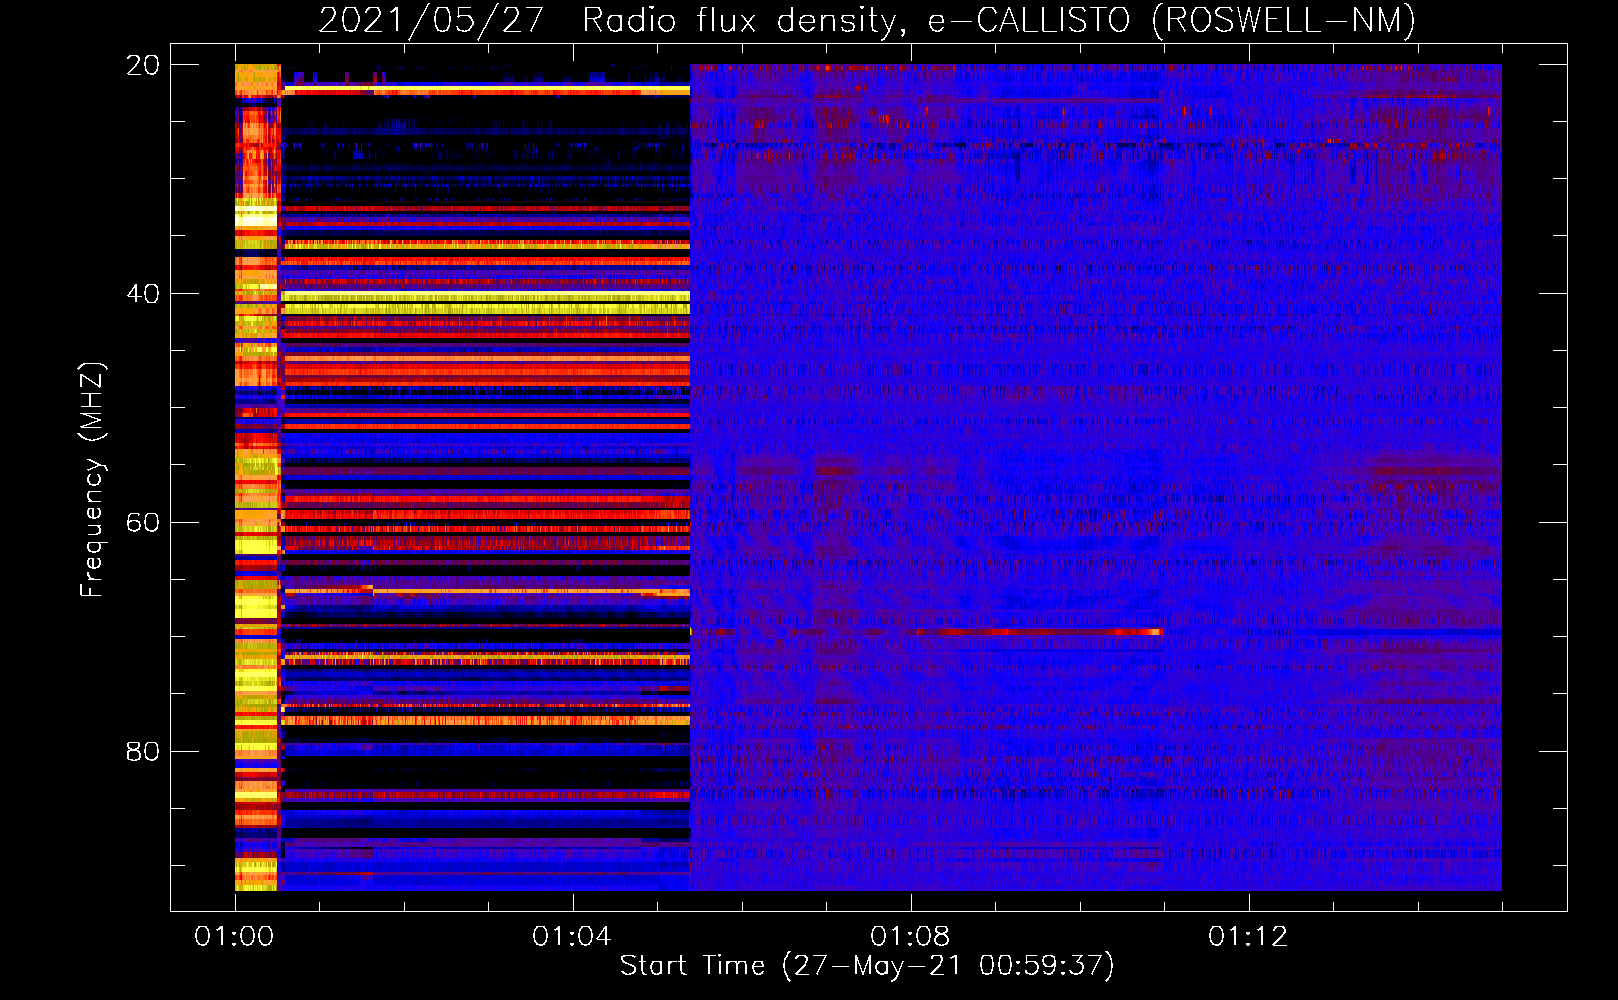Click the "Start Time (27-May-21 00:59:37)" label

(x=867, y=966)
